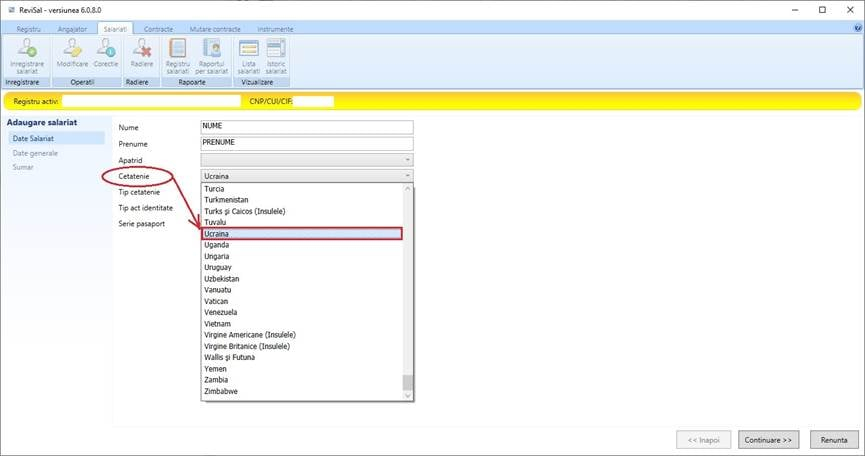Focus the Prenume input field

pos(307,143)
